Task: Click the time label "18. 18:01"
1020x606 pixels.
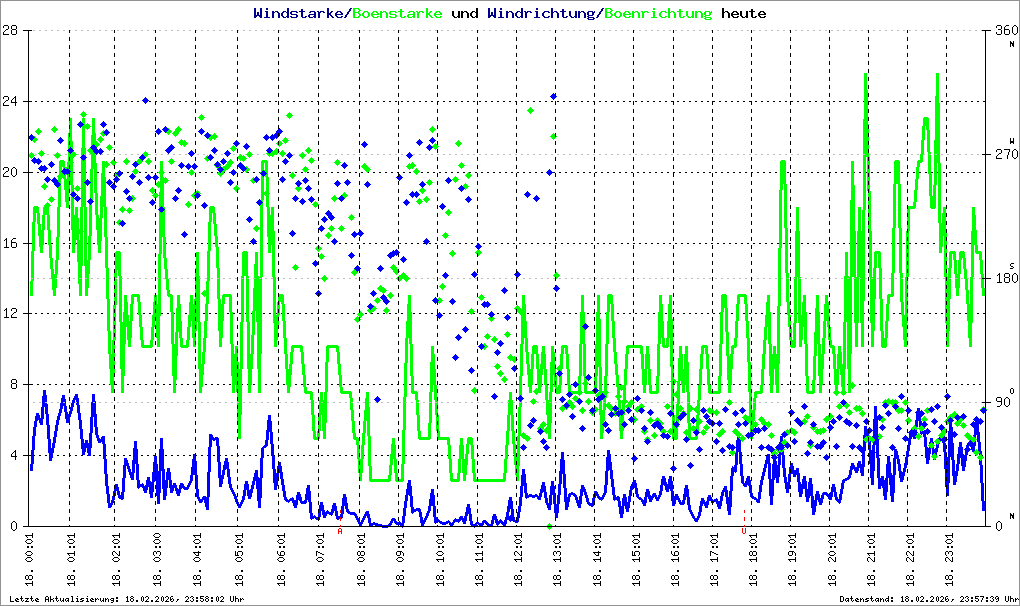Action: (753, 560)
